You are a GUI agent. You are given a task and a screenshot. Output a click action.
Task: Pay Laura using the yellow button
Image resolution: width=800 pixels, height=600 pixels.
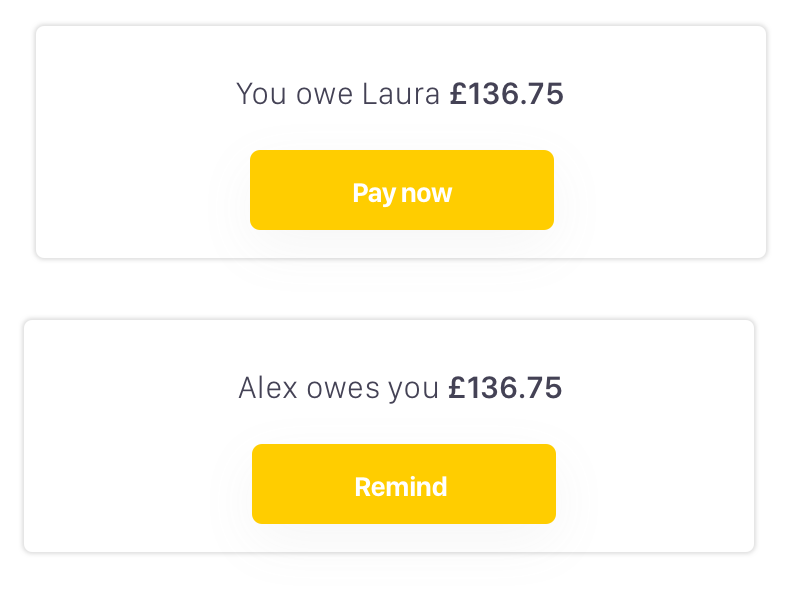402,191
